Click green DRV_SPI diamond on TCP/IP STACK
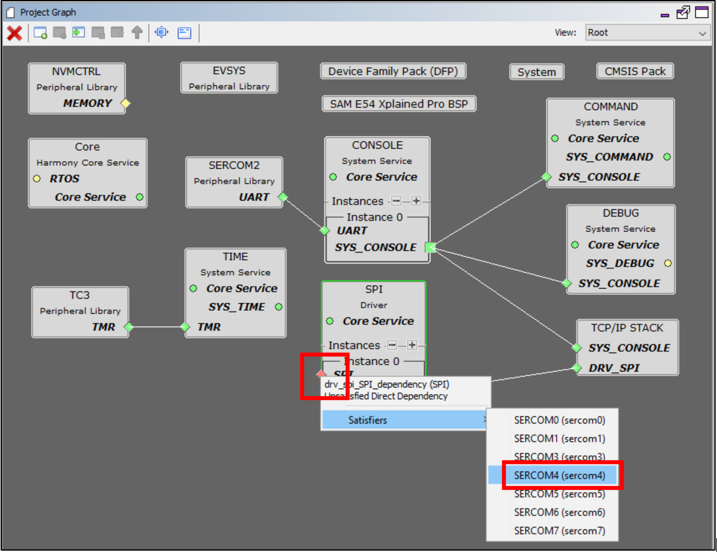717x552 pixels. click(x=577, y=368)
